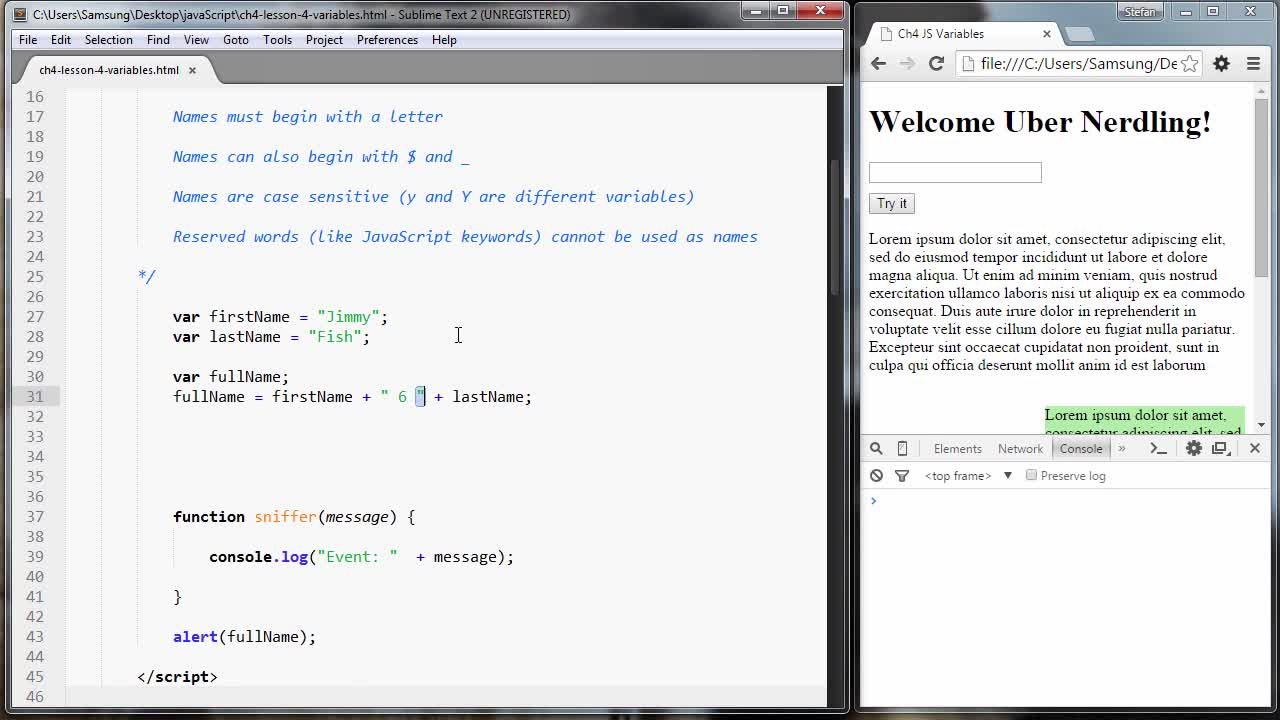Open the Preferences menu

(387, 40)
